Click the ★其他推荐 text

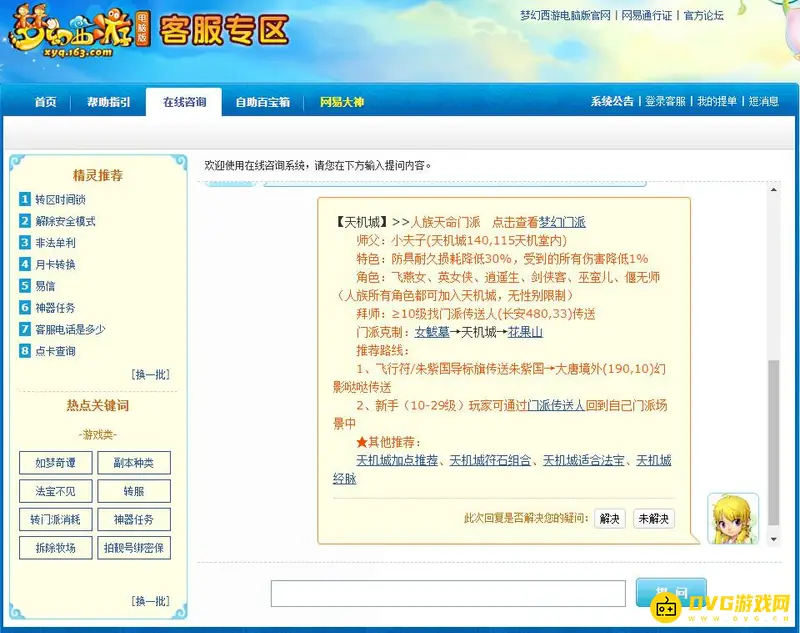pos(389,442)
